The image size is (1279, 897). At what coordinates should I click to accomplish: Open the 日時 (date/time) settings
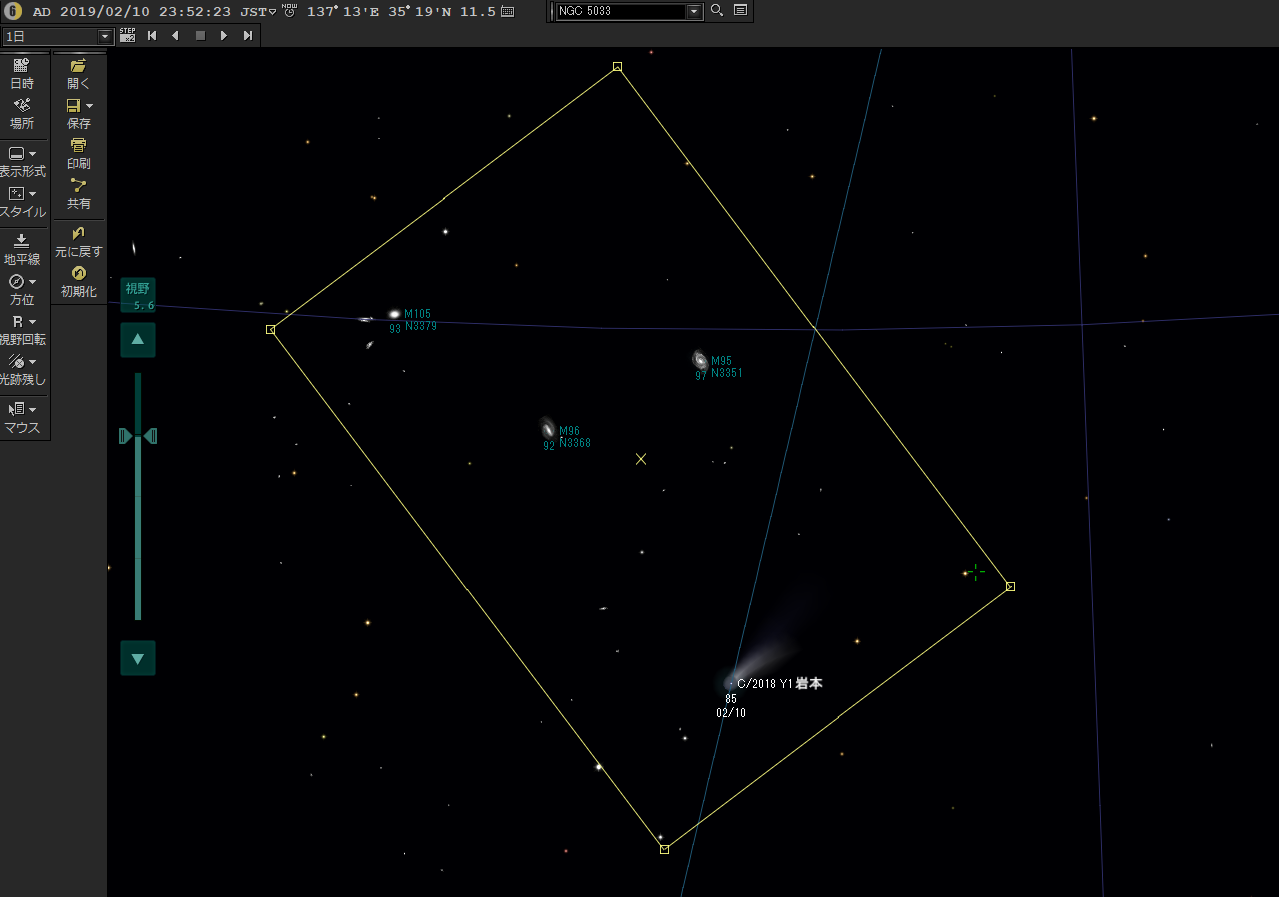[x=22, y=73]
